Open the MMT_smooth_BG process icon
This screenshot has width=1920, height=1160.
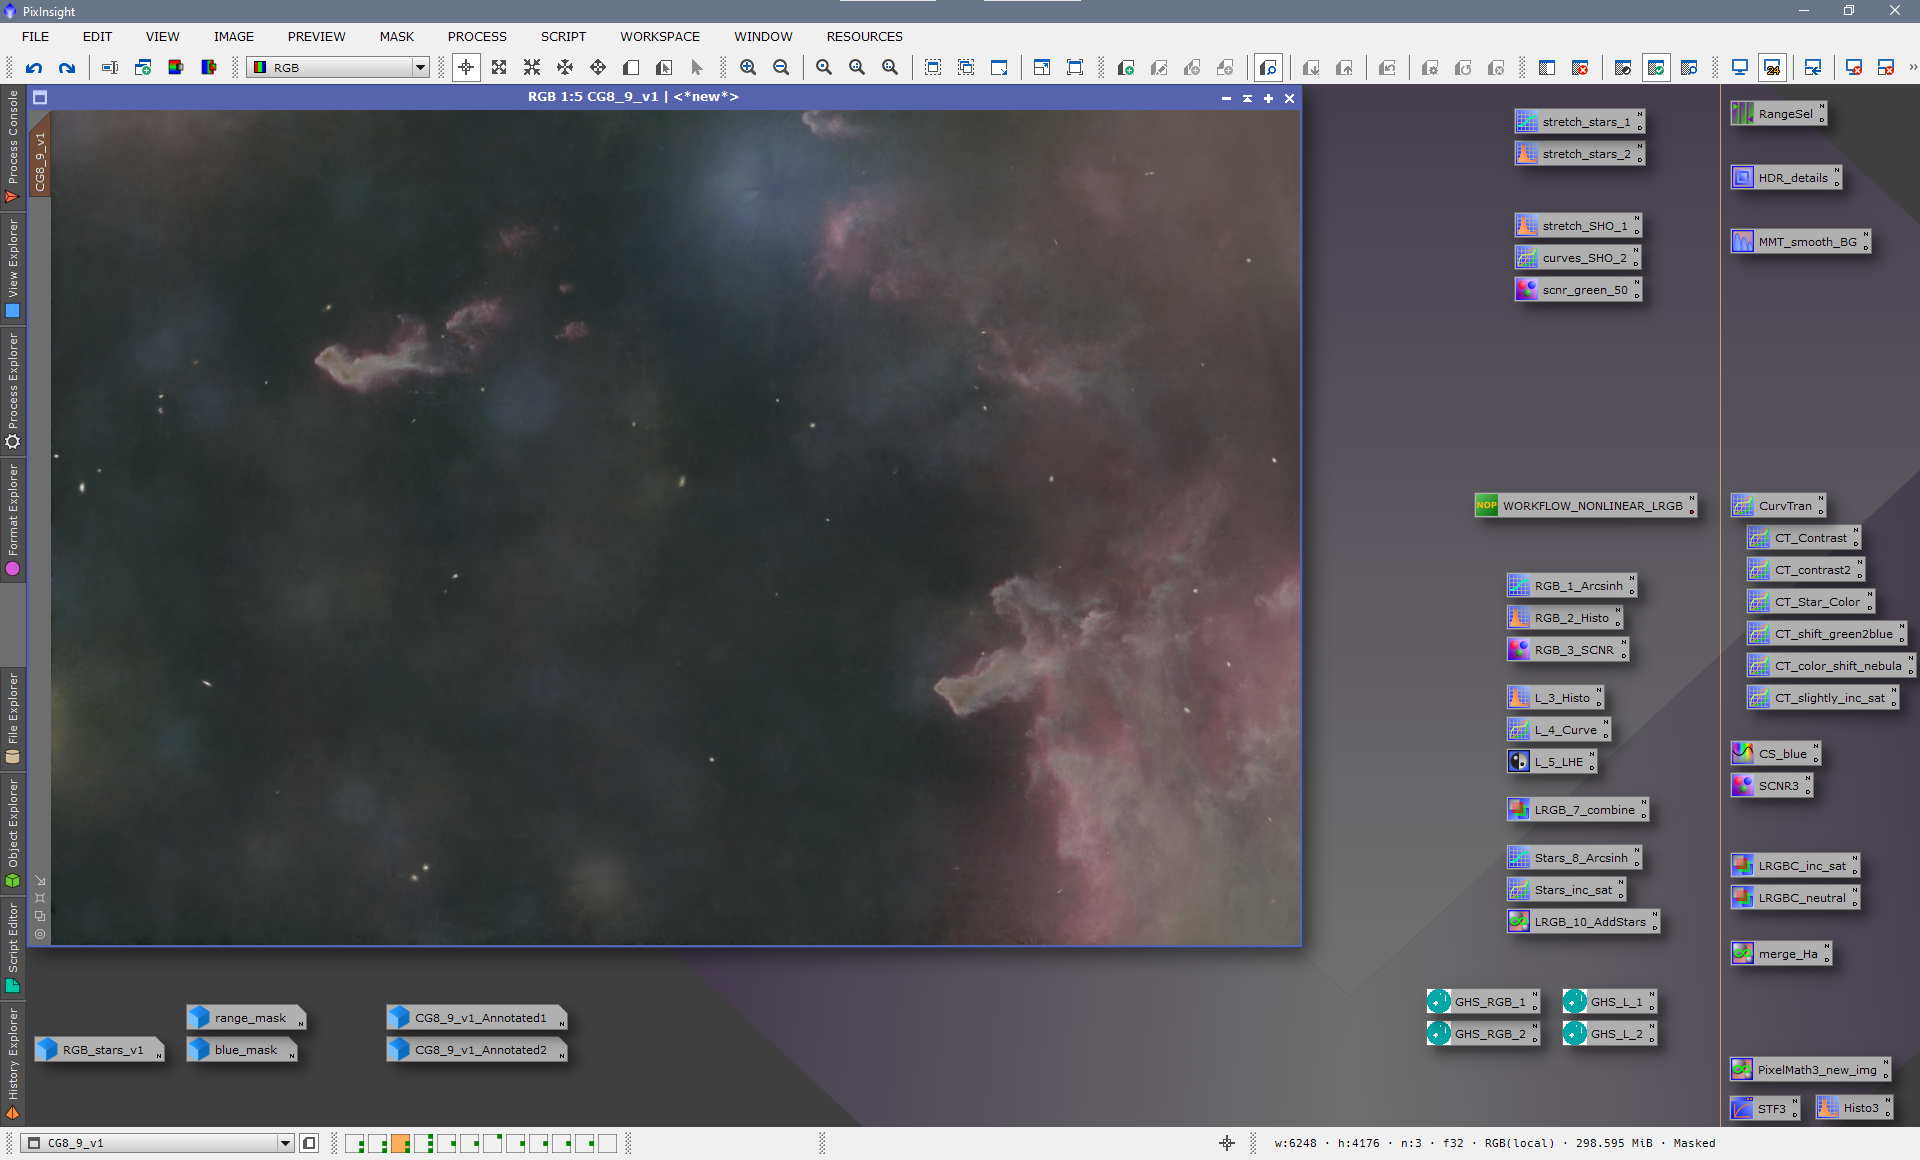(x=1800, y=242)
